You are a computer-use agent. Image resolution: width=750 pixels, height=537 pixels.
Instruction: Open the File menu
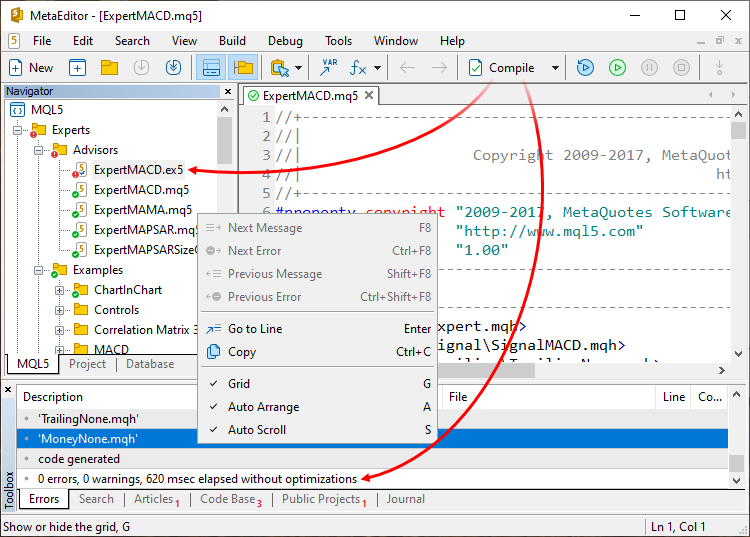42,41
